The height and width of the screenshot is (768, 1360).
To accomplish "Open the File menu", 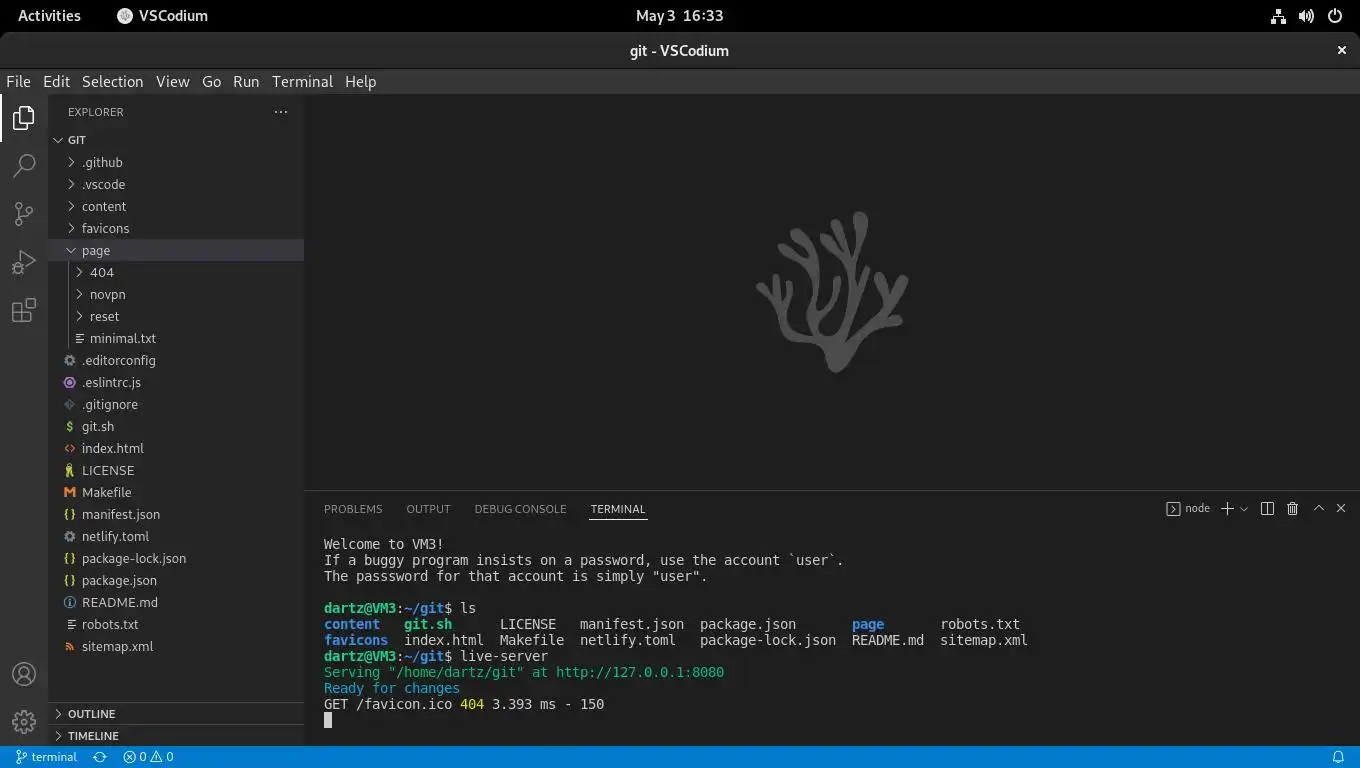I will [19, 82].
